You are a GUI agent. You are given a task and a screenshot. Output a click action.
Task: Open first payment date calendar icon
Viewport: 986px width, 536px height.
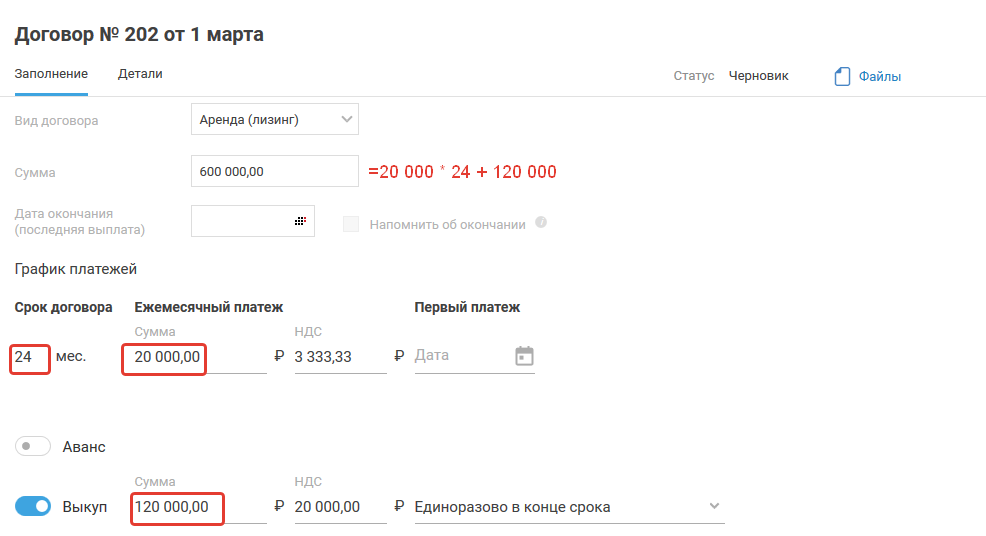click(x=524, y=356)
